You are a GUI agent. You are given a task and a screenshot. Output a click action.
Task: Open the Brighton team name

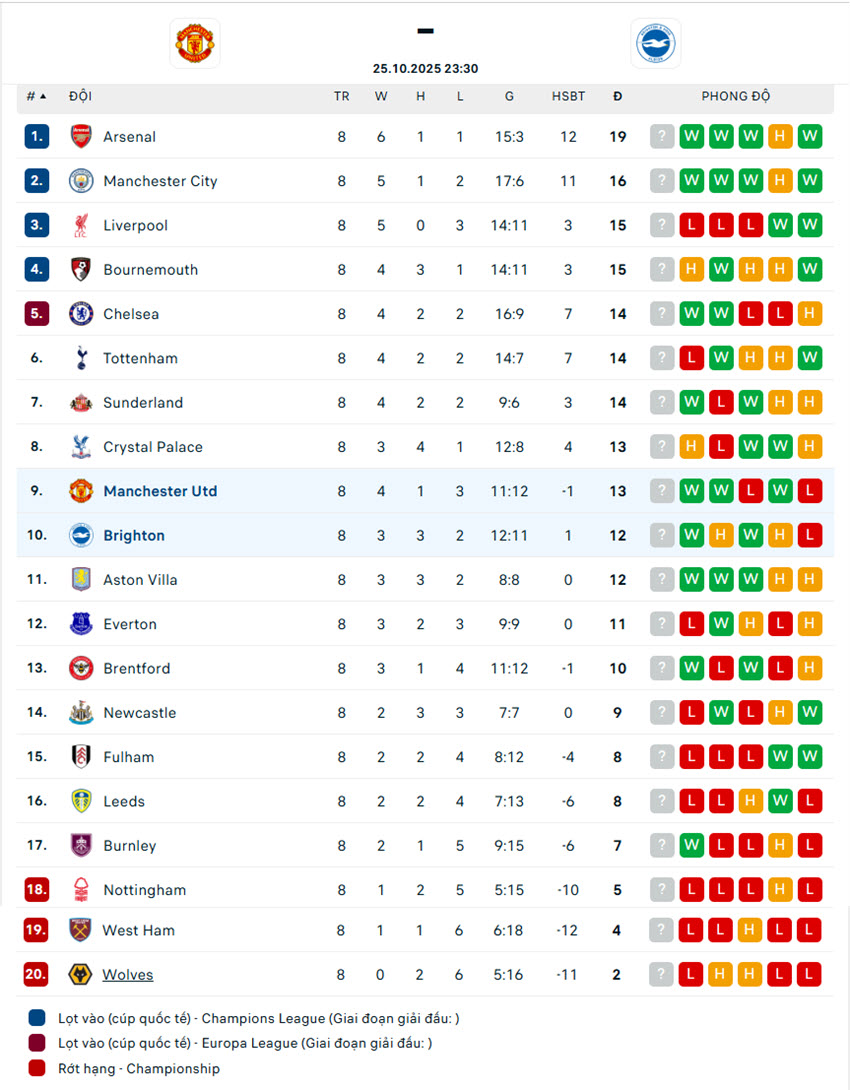pyautogui.click(x=134, y=536)
